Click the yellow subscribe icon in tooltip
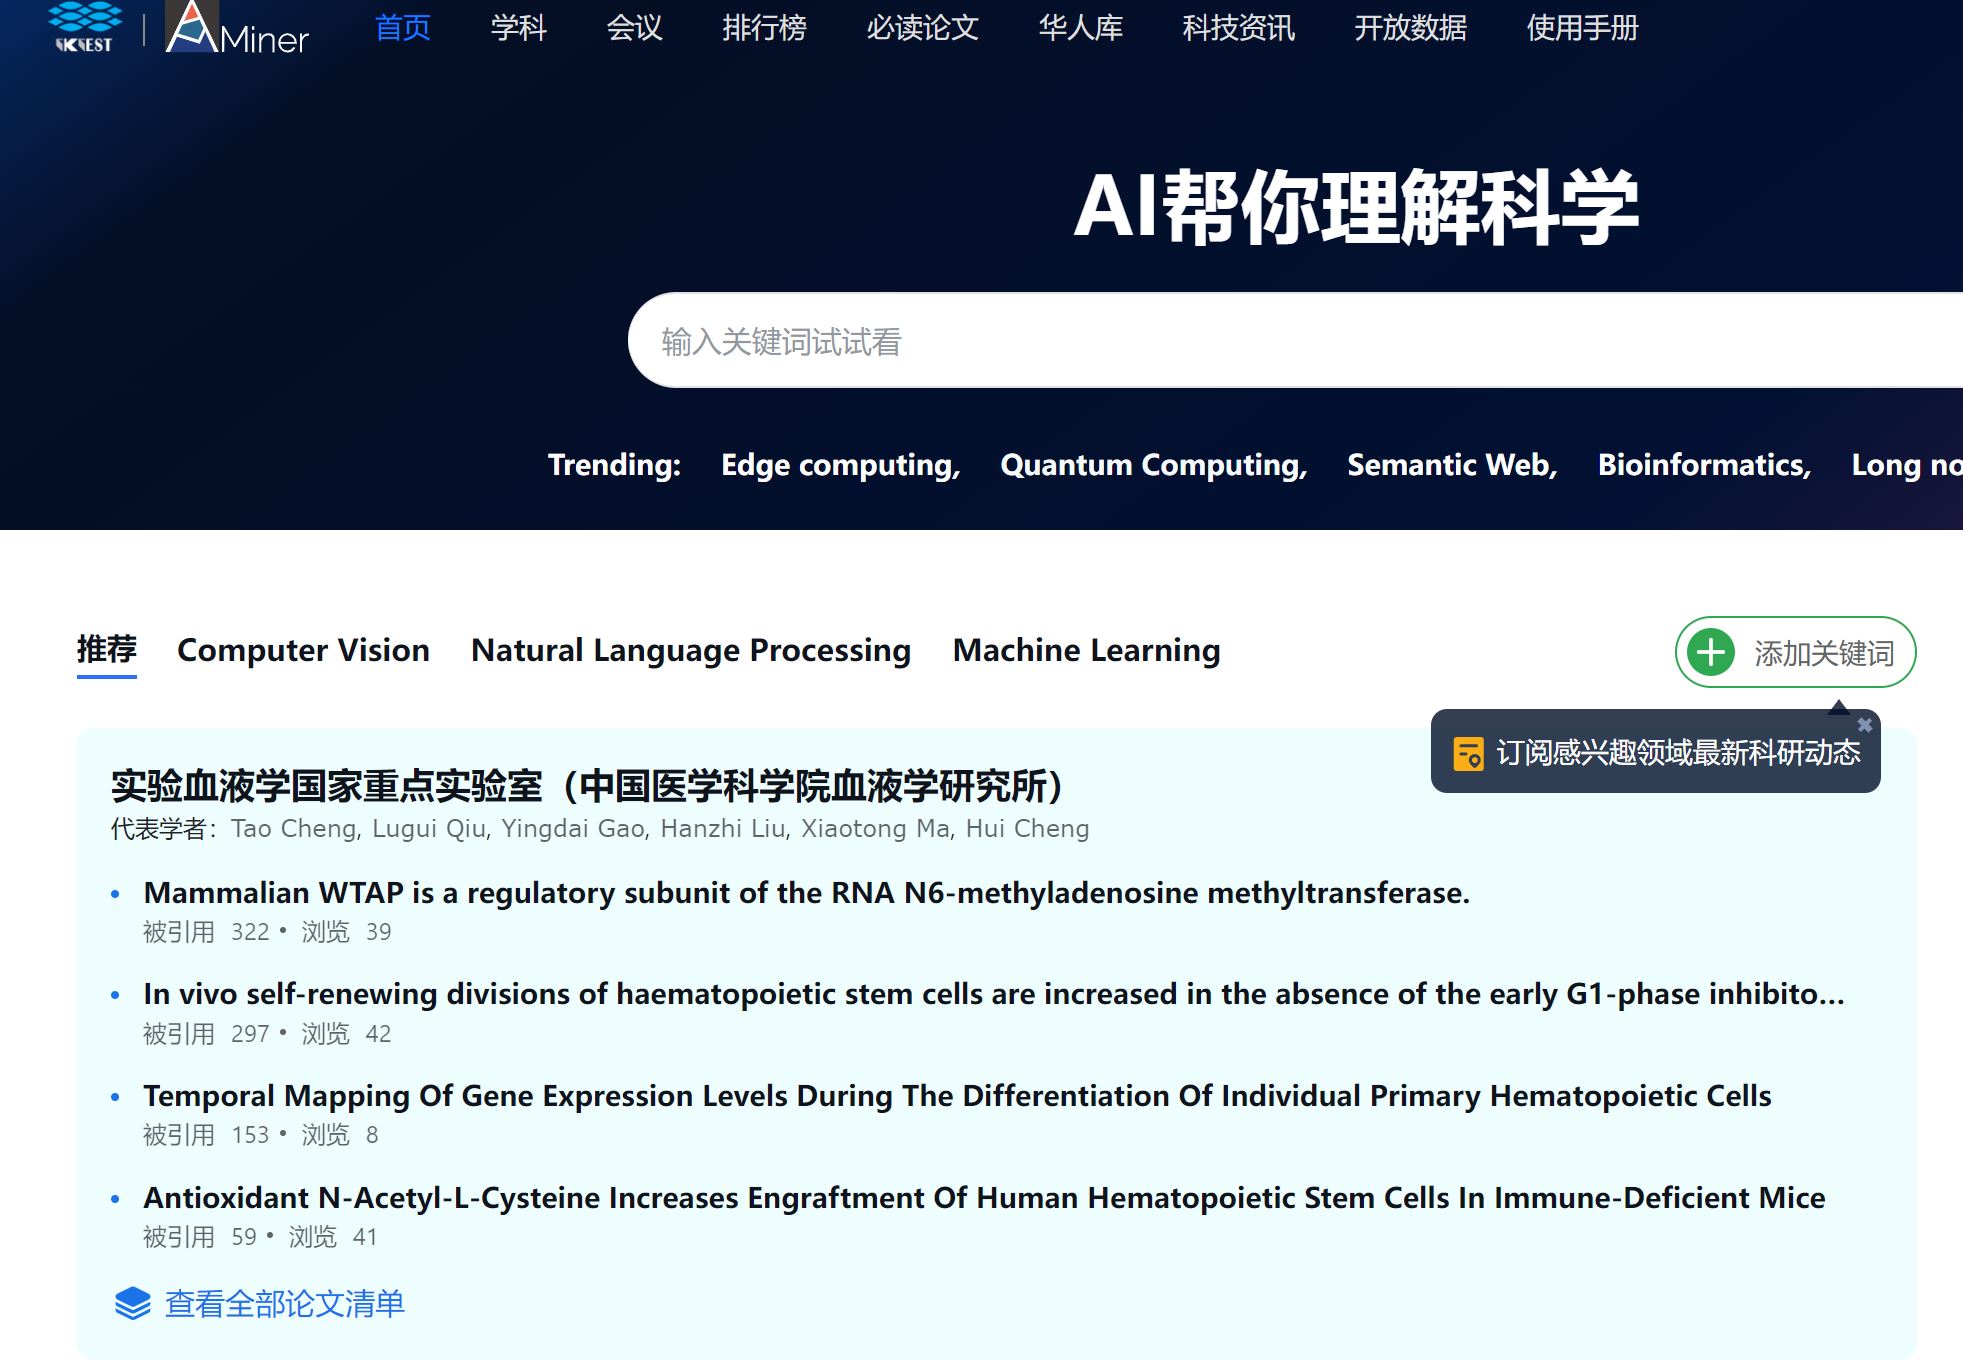 (1468, 753)
